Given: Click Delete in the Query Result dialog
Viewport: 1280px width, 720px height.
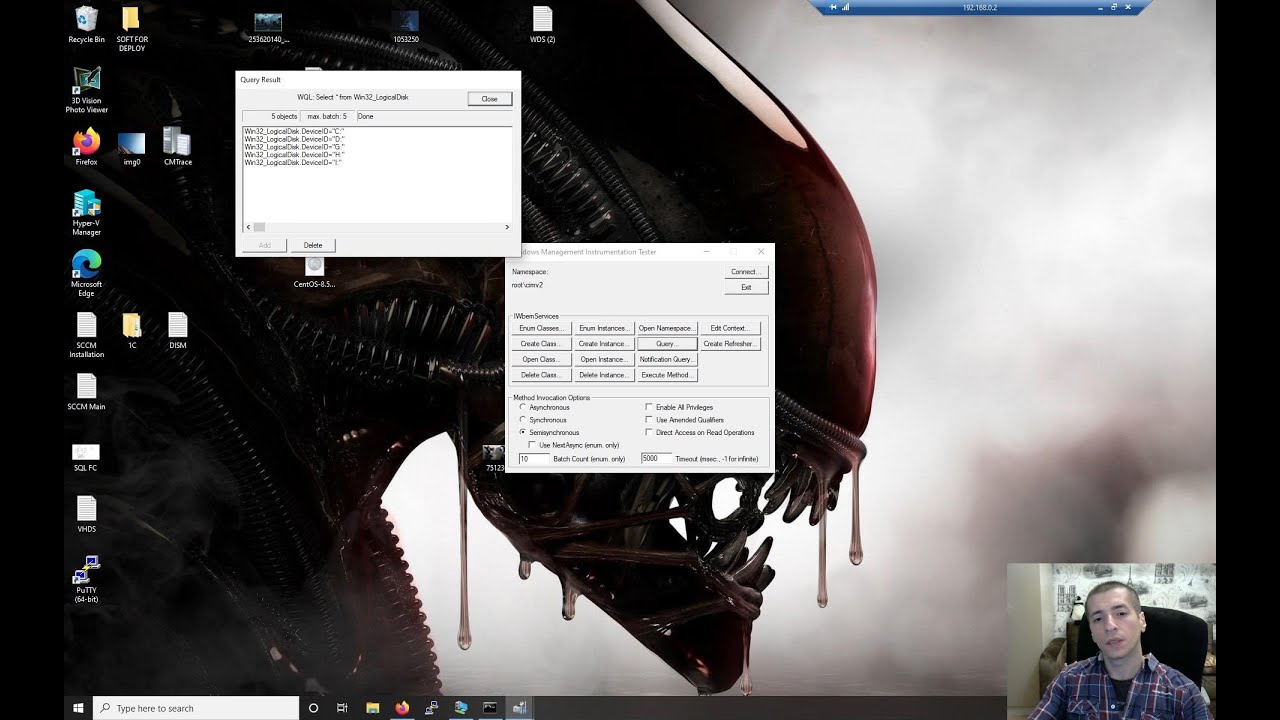Looking at the screenshot, I should (x=313, y=245).
